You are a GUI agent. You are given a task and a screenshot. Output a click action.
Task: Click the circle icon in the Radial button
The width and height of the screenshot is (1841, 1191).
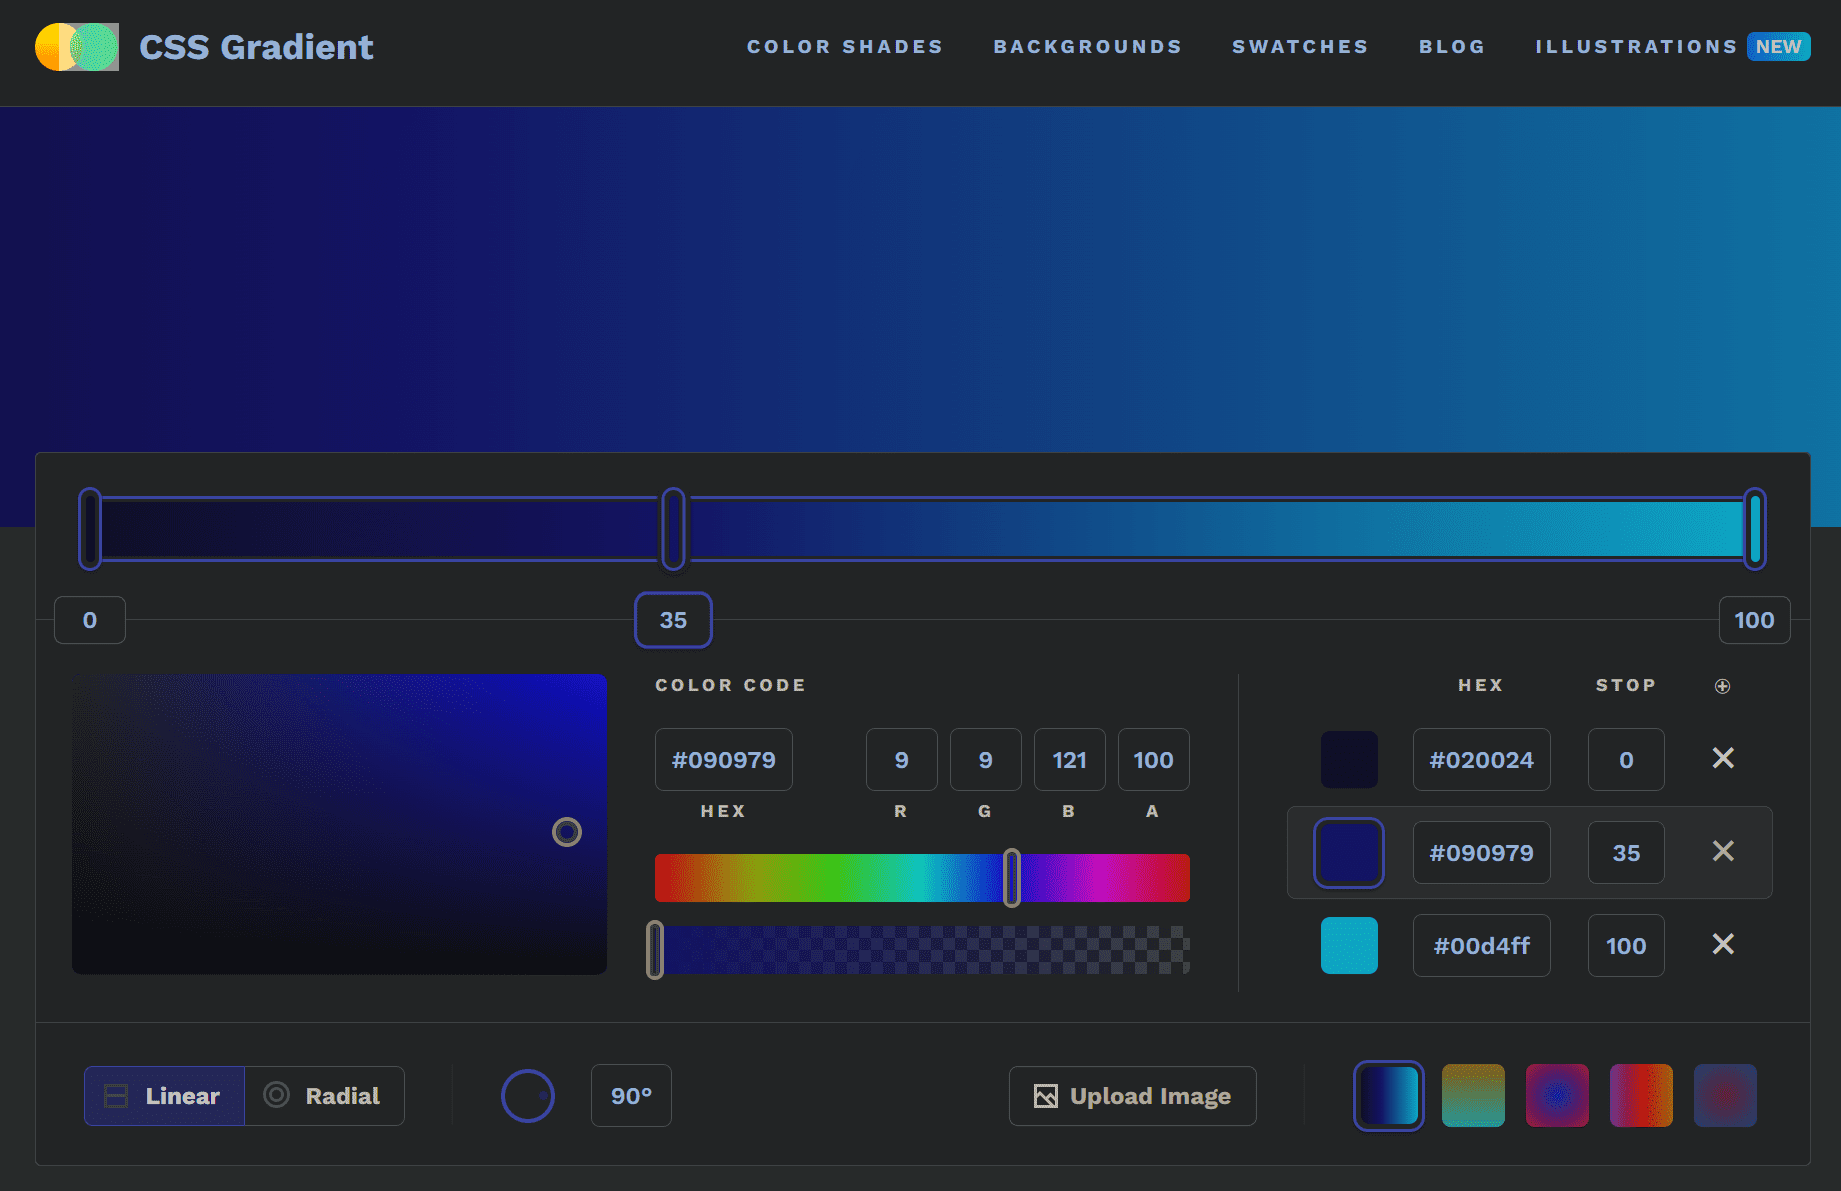point(277,1095)
